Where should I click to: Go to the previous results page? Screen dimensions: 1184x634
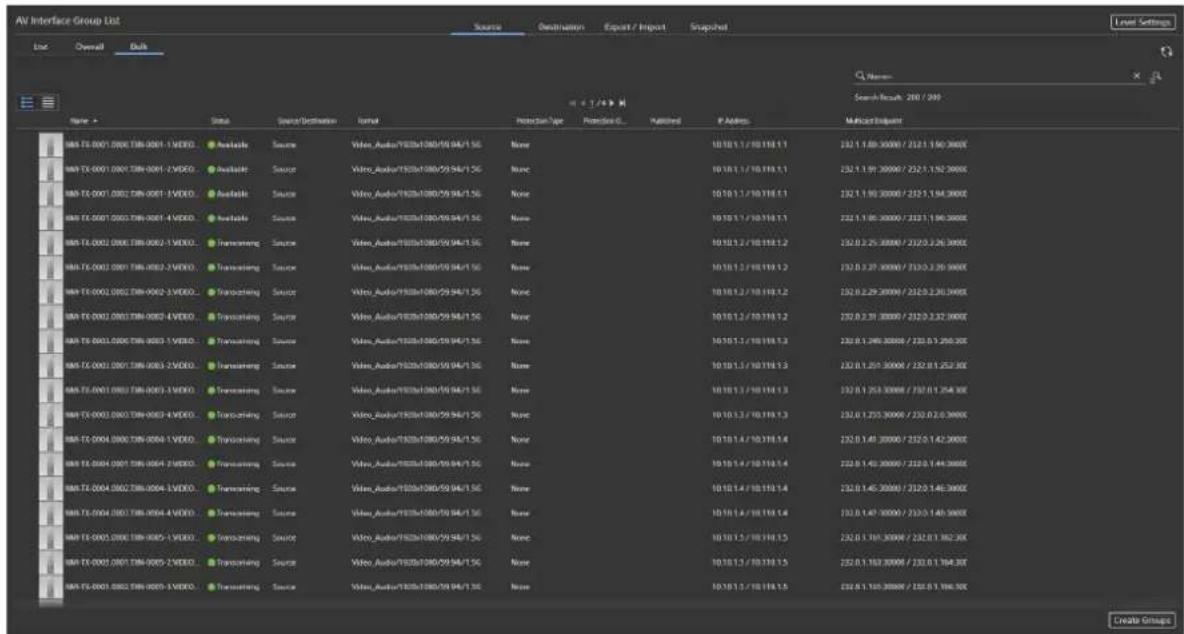point(584,103)
